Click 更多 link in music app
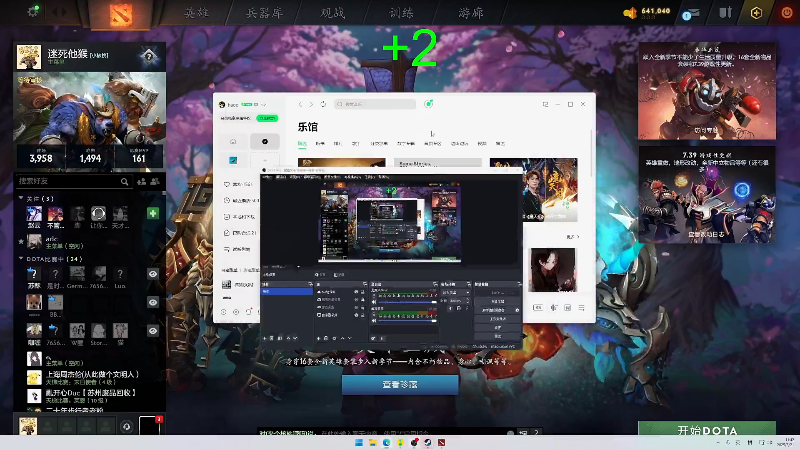This screenshot has height=450, width=800. click(572, 237)
